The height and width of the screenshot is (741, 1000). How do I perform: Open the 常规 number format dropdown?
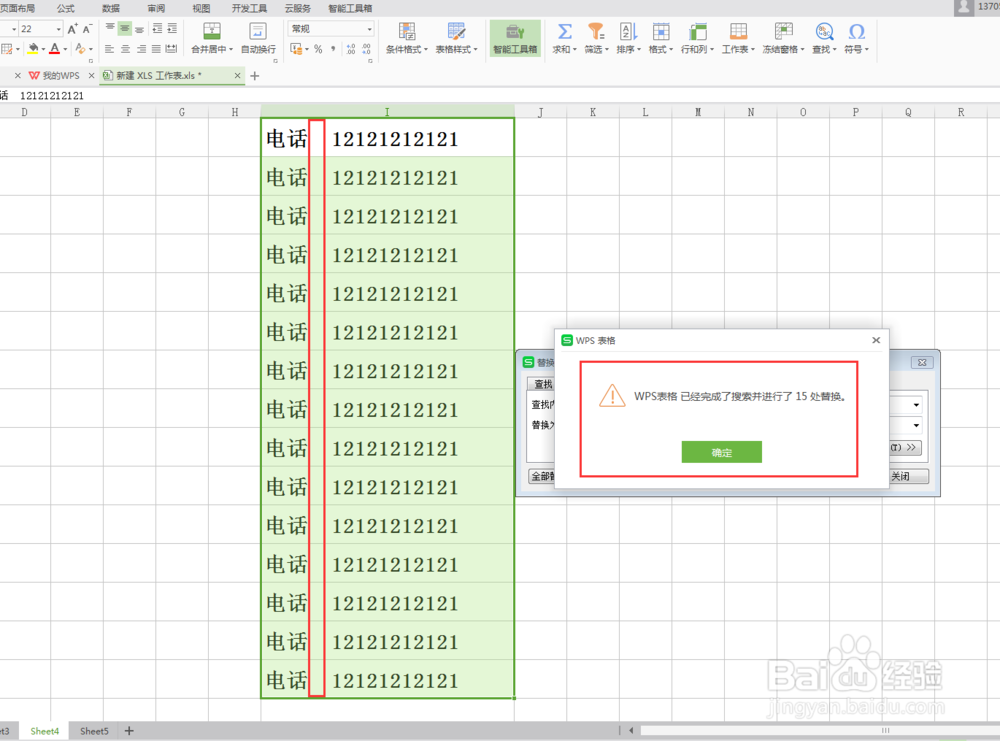369,29
